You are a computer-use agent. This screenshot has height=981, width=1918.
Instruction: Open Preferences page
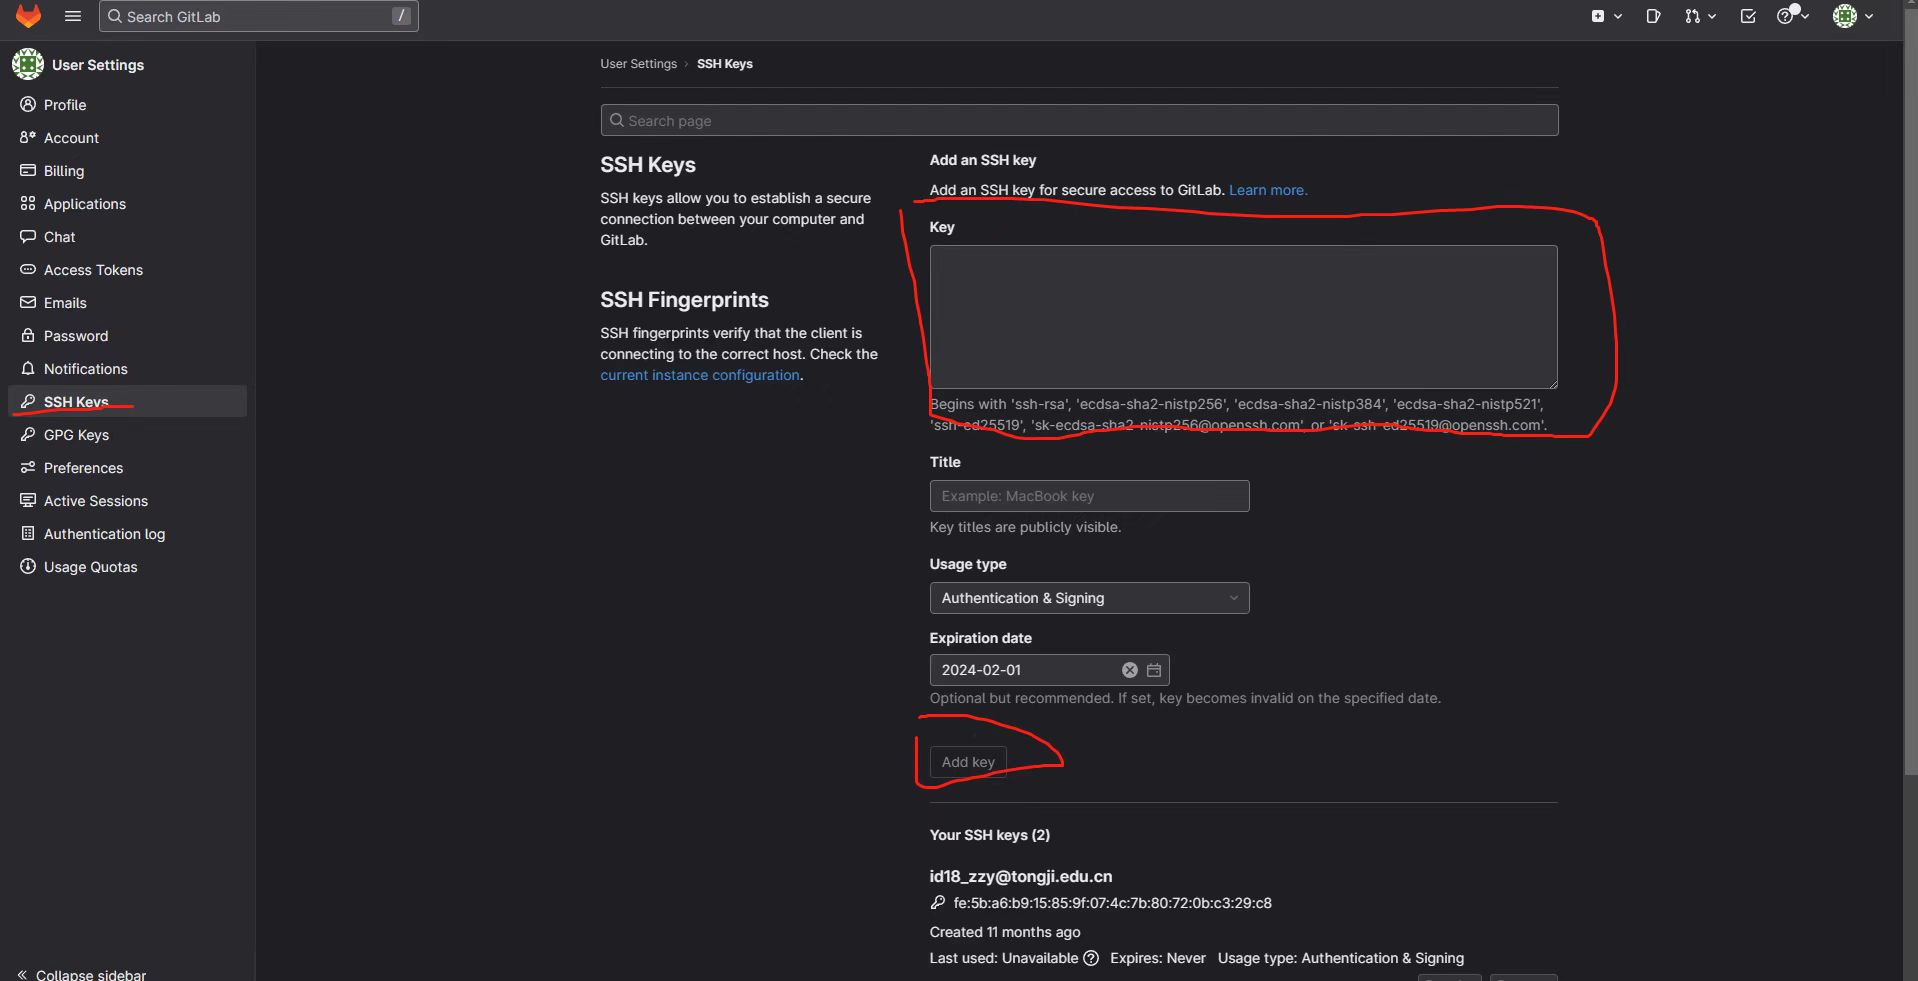coord(127,468)
